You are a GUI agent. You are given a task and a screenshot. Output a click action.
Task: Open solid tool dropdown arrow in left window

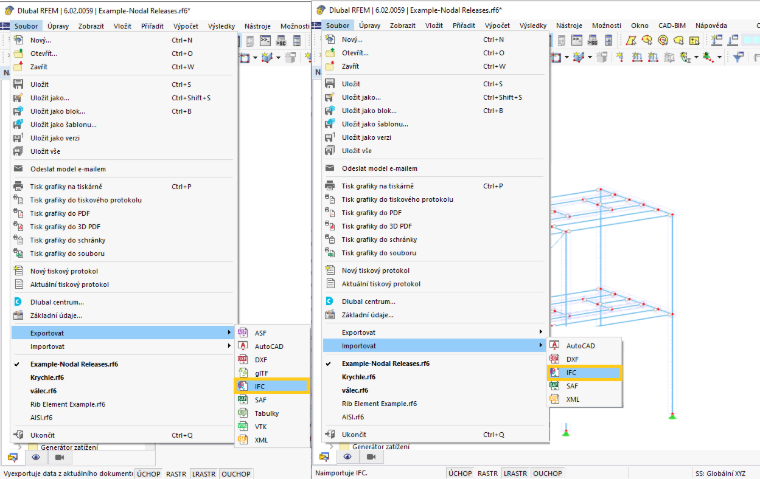click(x=278, y=58)
